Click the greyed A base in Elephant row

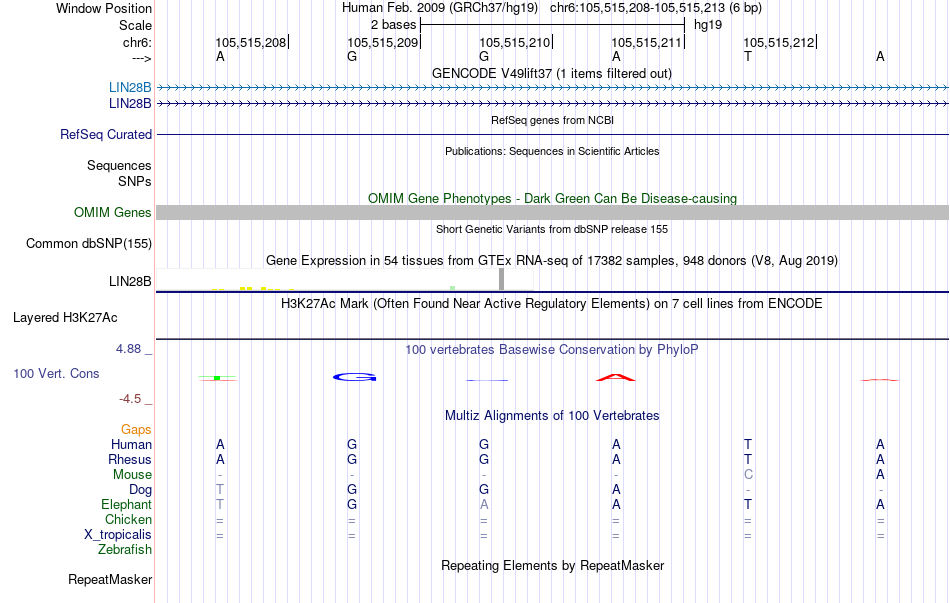pyautogui.click(x=484, y=505)
